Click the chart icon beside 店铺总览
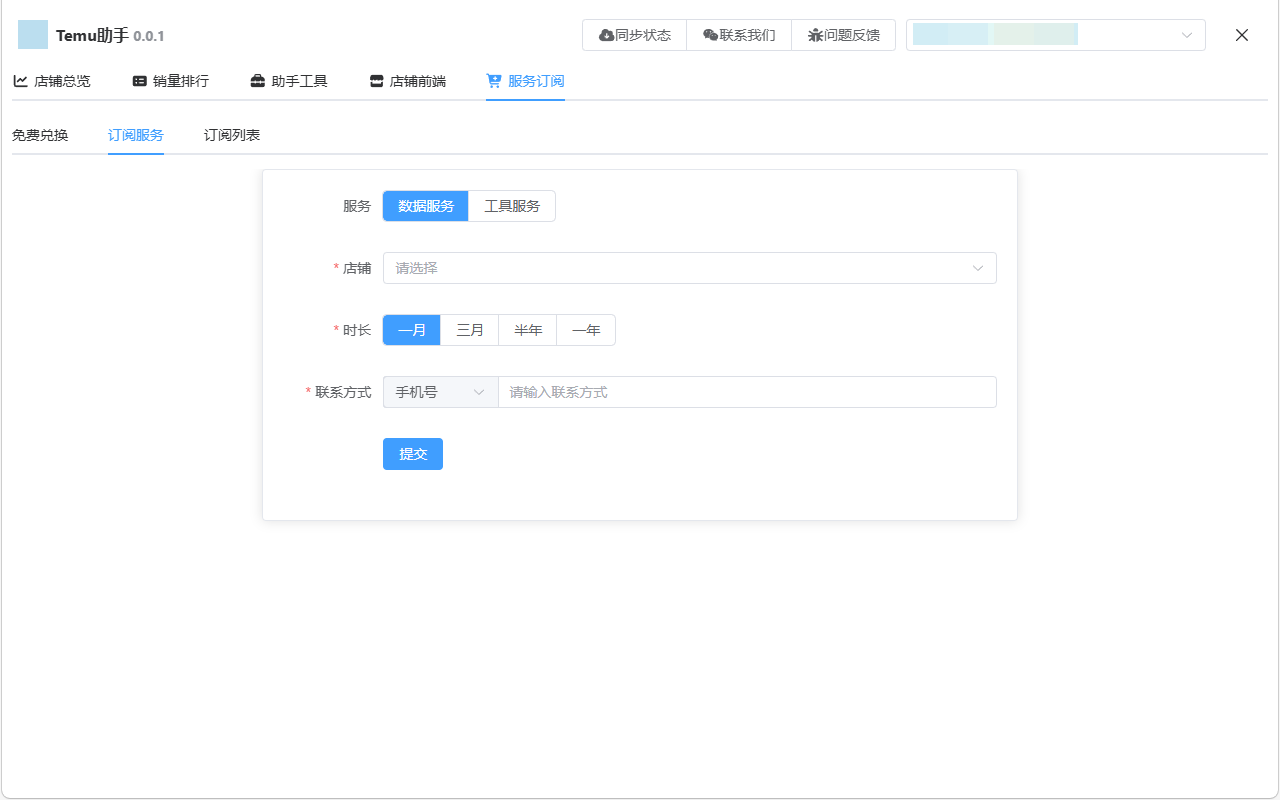The width and height of the screenshot is (1280, 800). tap(21, 81)
